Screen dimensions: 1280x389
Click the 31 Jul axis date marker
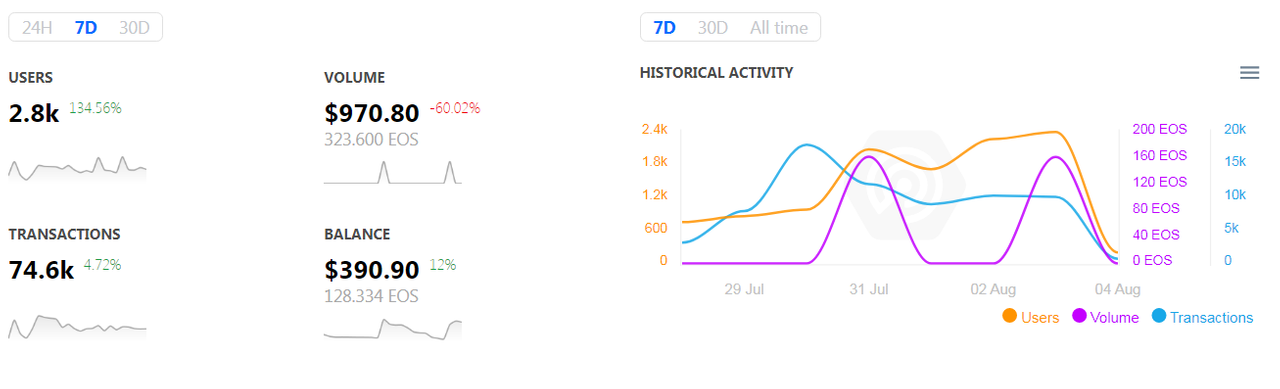[869, 289]
